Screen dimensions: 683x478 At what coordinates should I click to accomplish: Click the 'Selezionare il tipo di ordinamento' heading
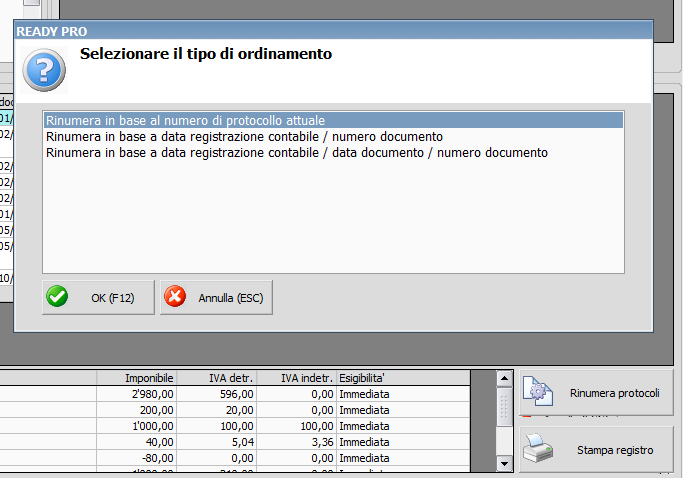coord(206,54)
